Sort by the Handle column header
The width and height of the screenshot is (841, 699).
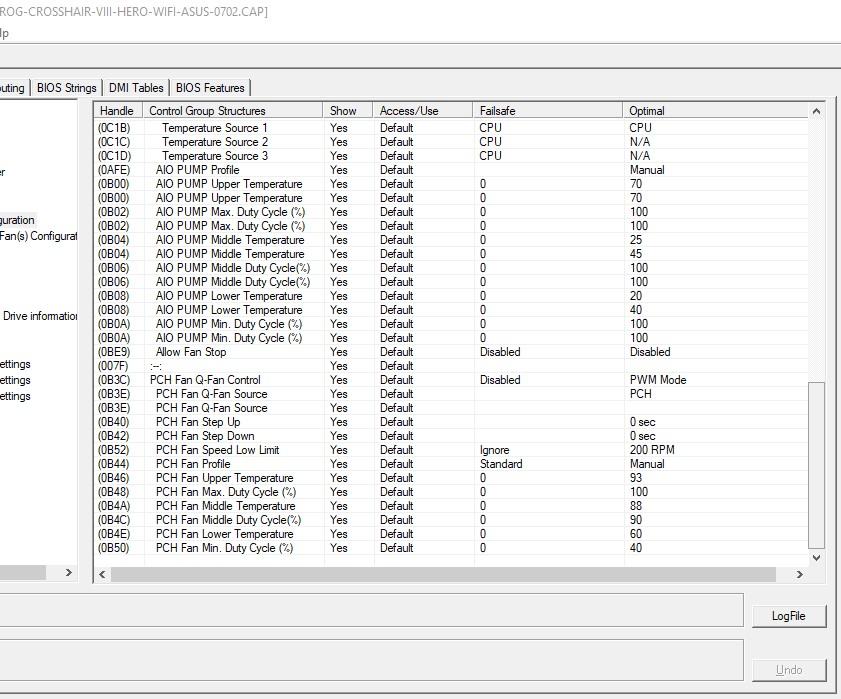click(x=119, y=111)
